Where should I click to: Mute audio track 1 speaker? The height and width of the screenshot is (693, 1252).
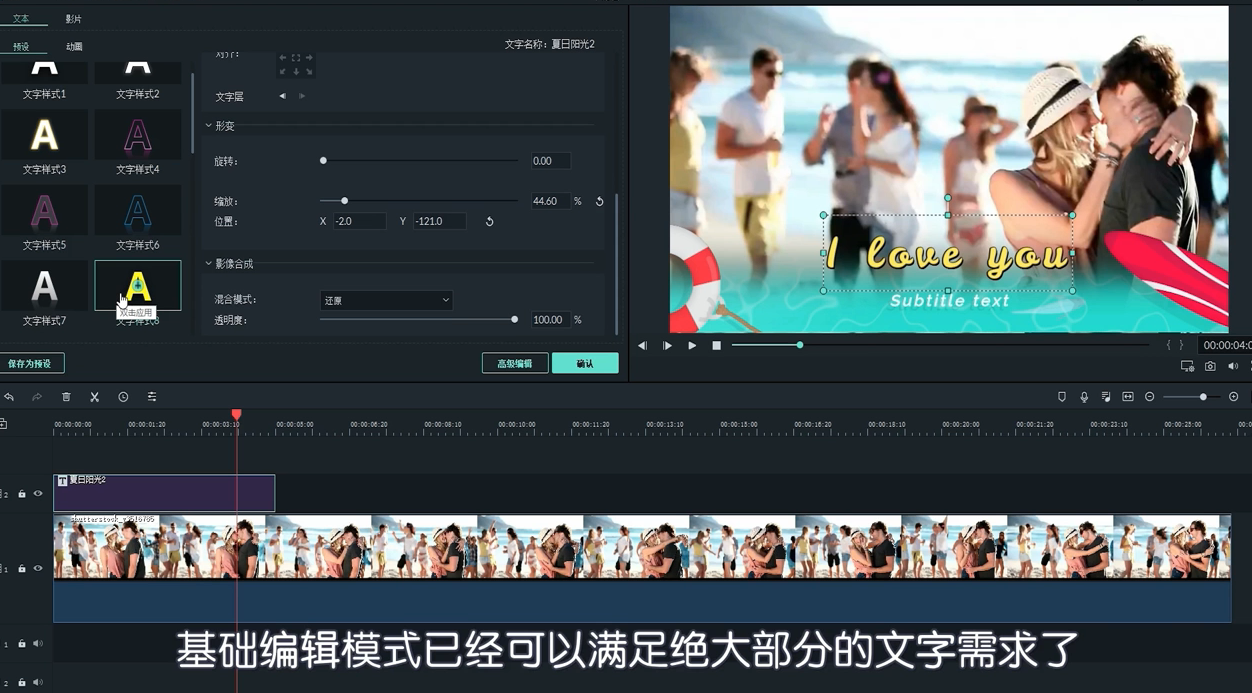point(38,644)
